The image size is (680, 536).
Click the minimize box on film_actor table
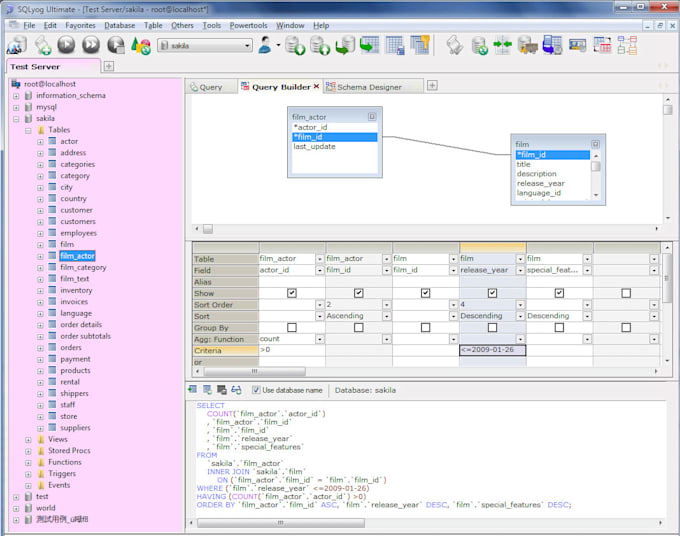[x=372, y=117]
